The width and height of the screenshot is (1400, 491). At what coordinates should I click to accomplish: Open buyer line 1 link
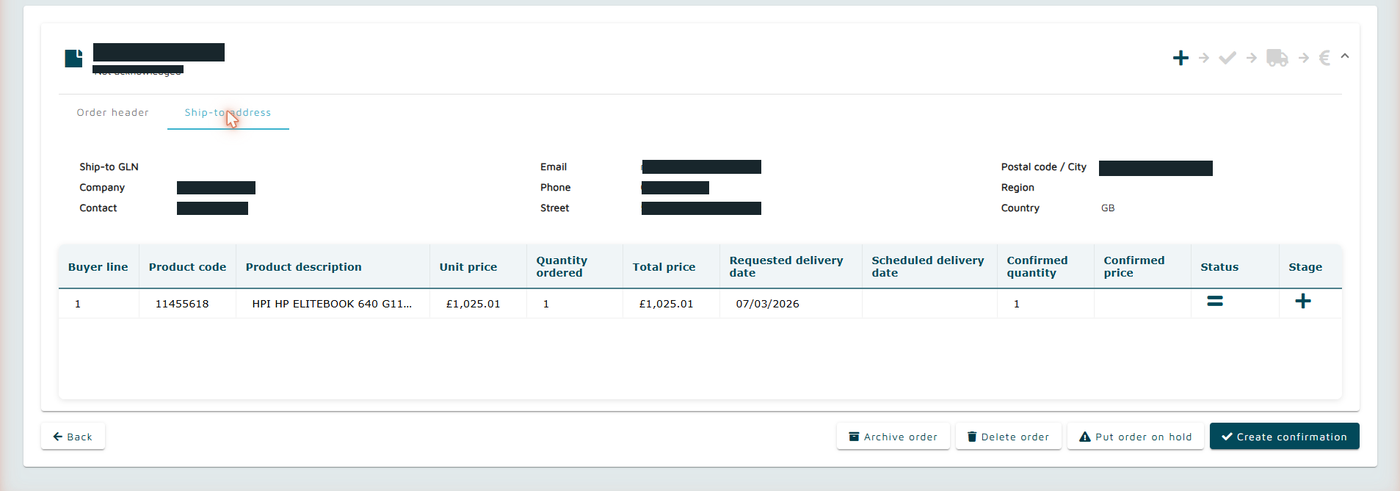[77, 304]
